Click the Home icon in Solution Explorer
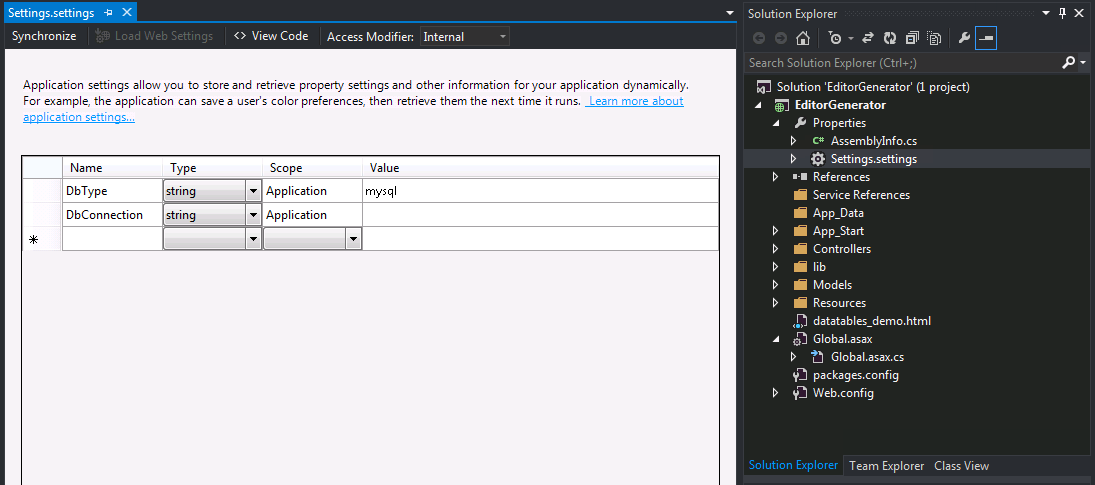 click(803, 38)
